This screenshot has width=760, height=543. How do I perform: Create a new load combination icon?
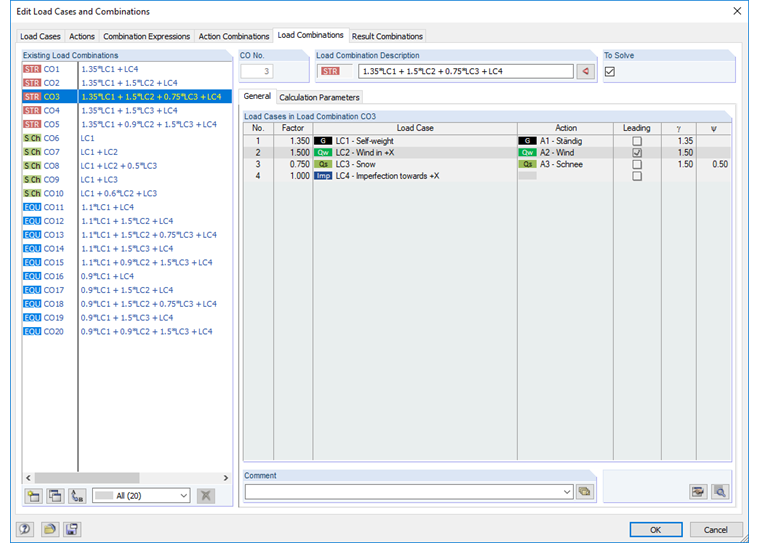(33, 495)
